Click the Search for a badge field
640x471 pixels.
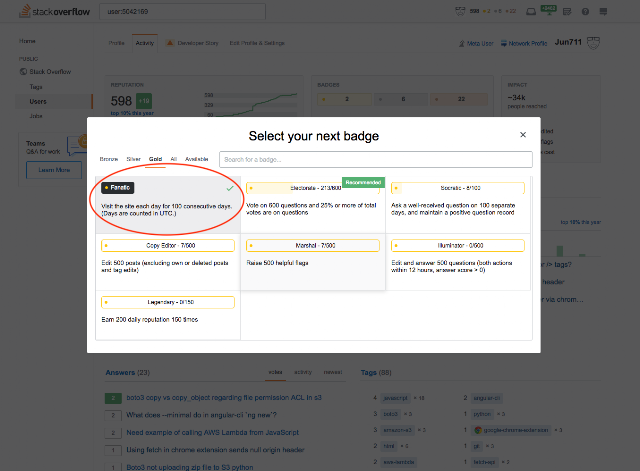click(376, 159)
